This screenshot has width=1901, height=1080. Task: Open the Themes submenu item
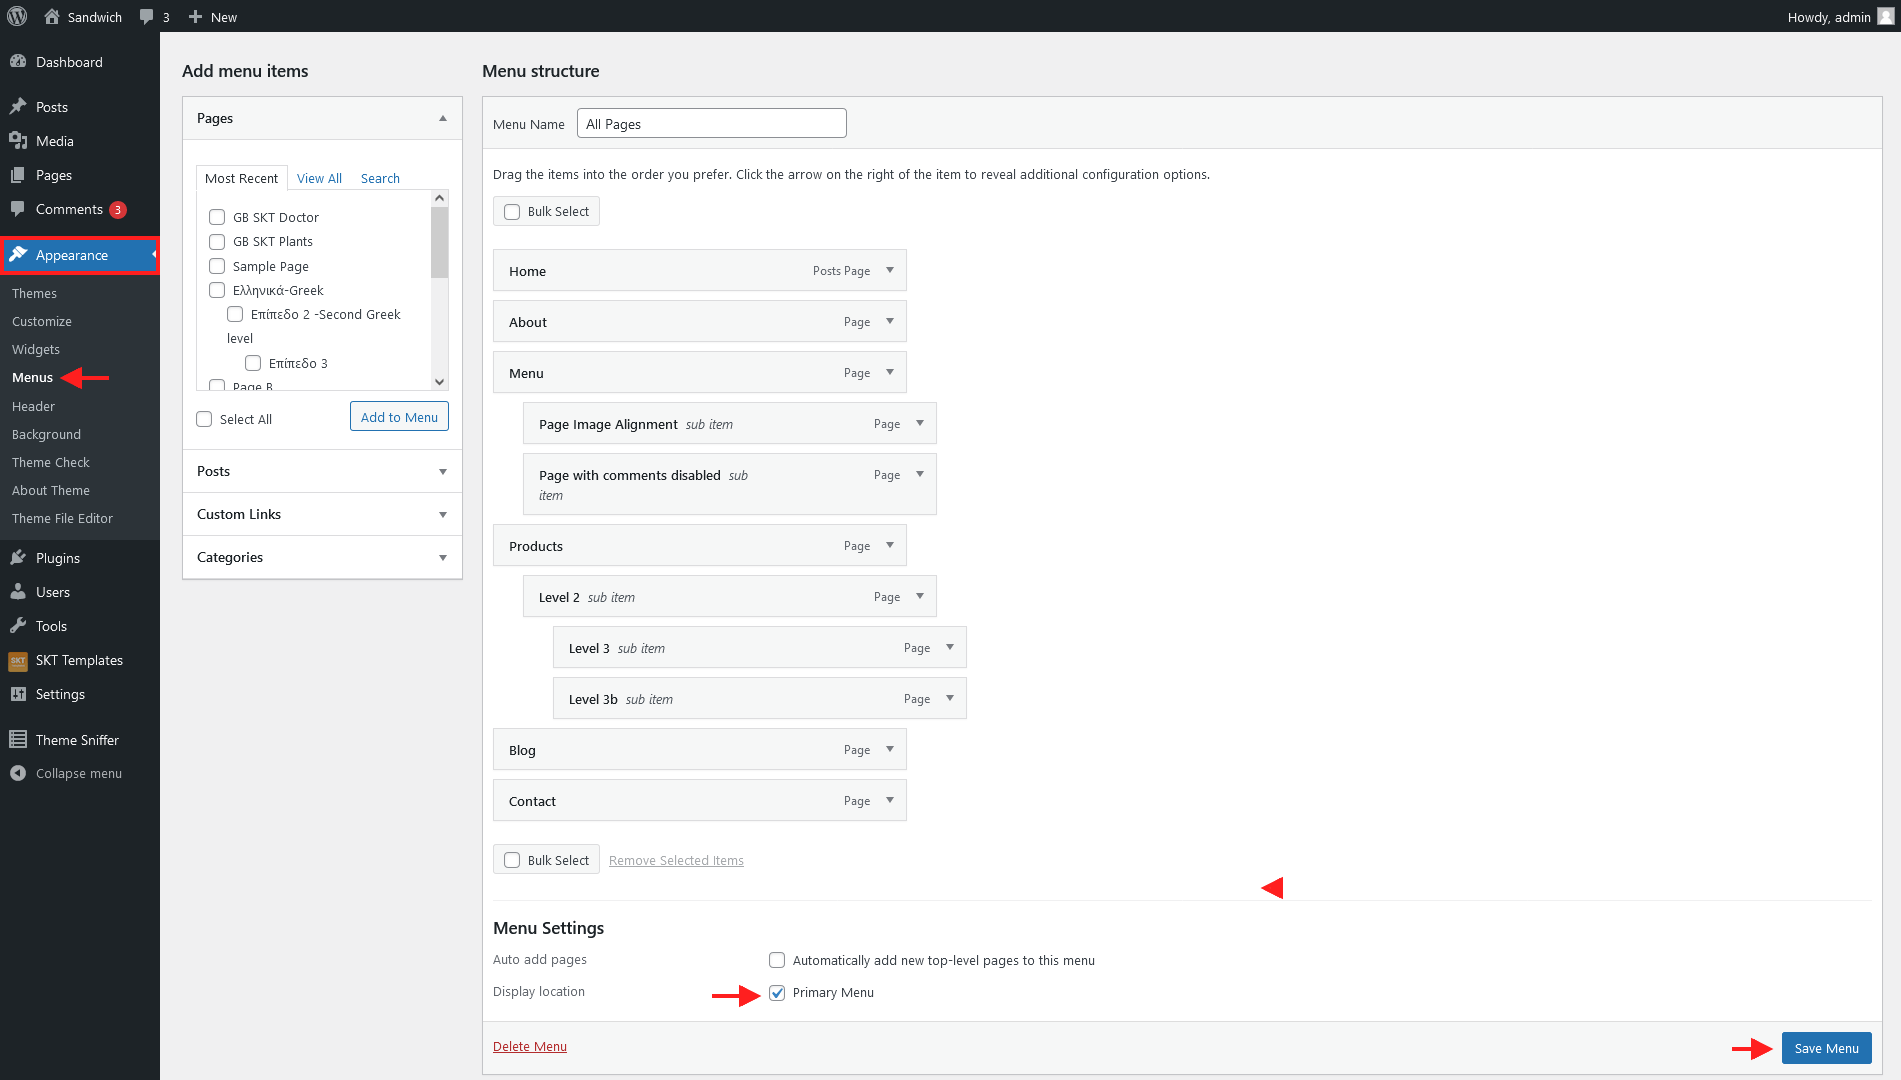[34, 293]
